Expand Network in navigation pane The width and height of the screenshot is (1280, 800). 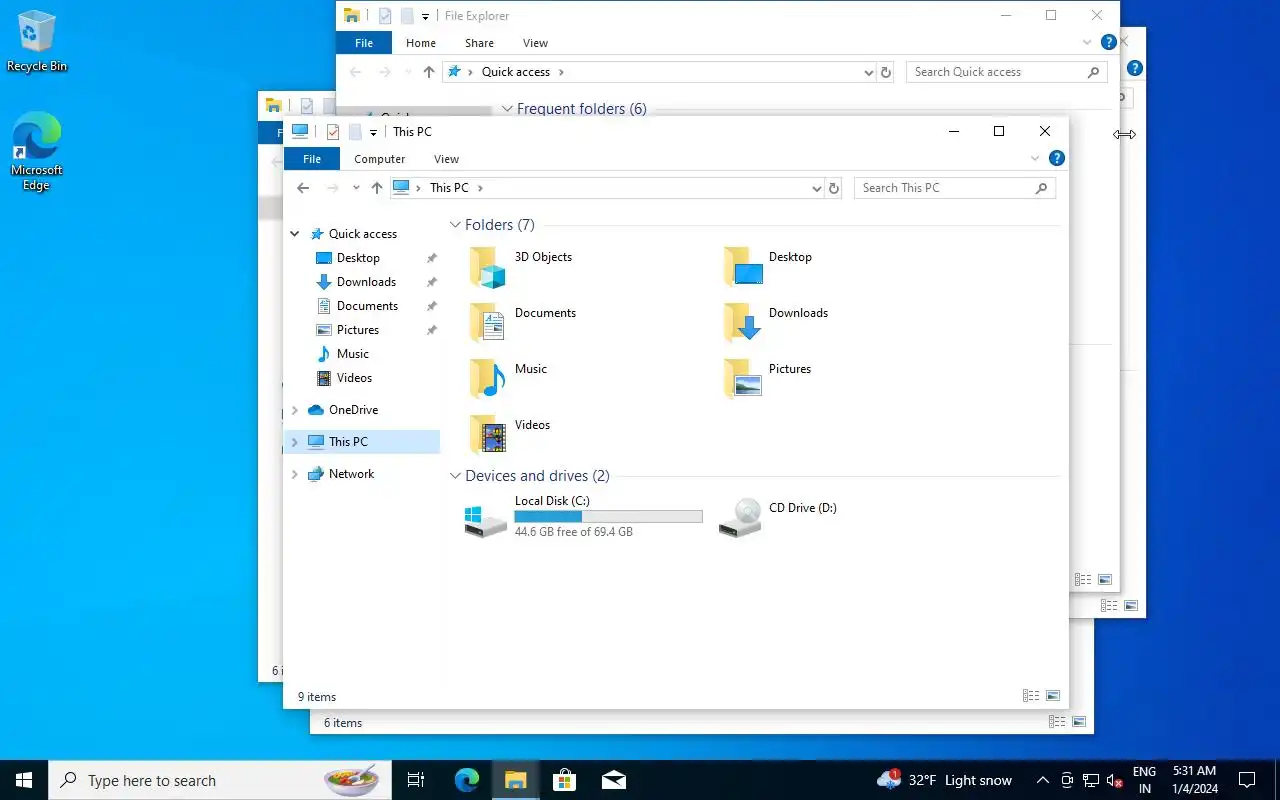coord(295,474)
